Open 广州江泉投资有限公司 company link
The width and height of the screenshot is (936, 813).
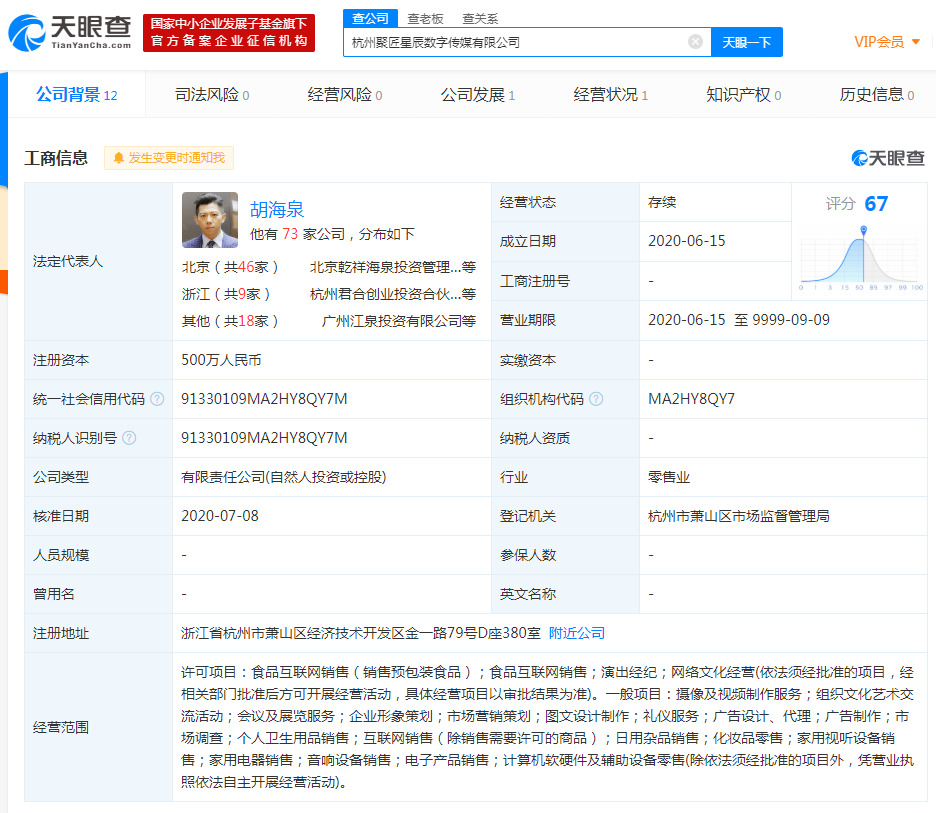point(398,321)
